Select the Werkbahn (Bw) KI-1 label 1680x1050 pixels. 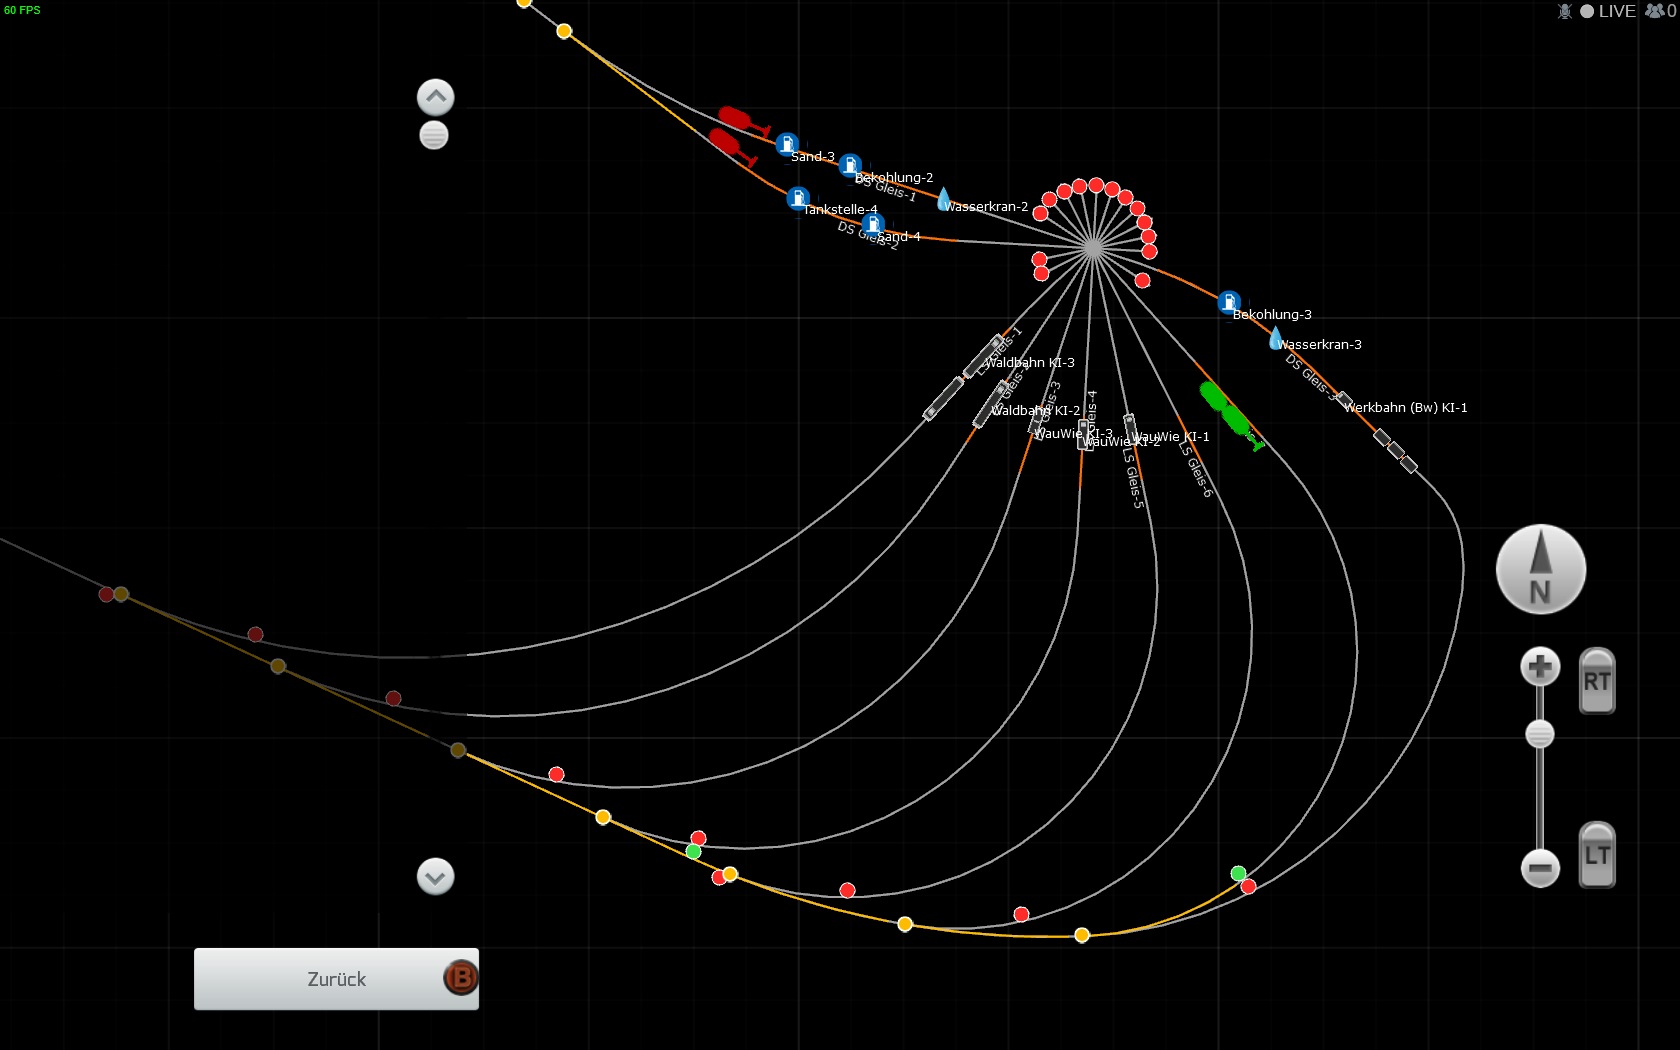[1406, 408]
